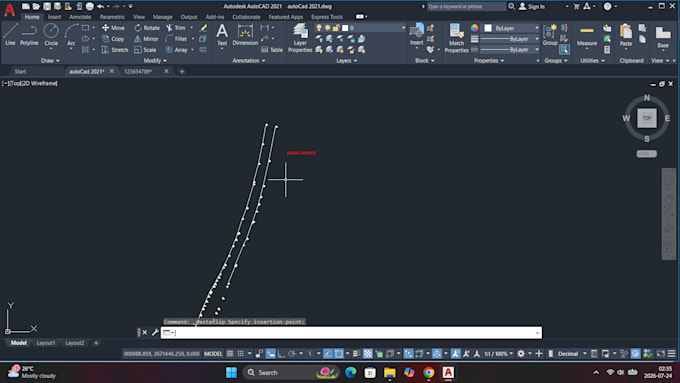Switch to the 123654789 drawing tab

click(137, 71)
